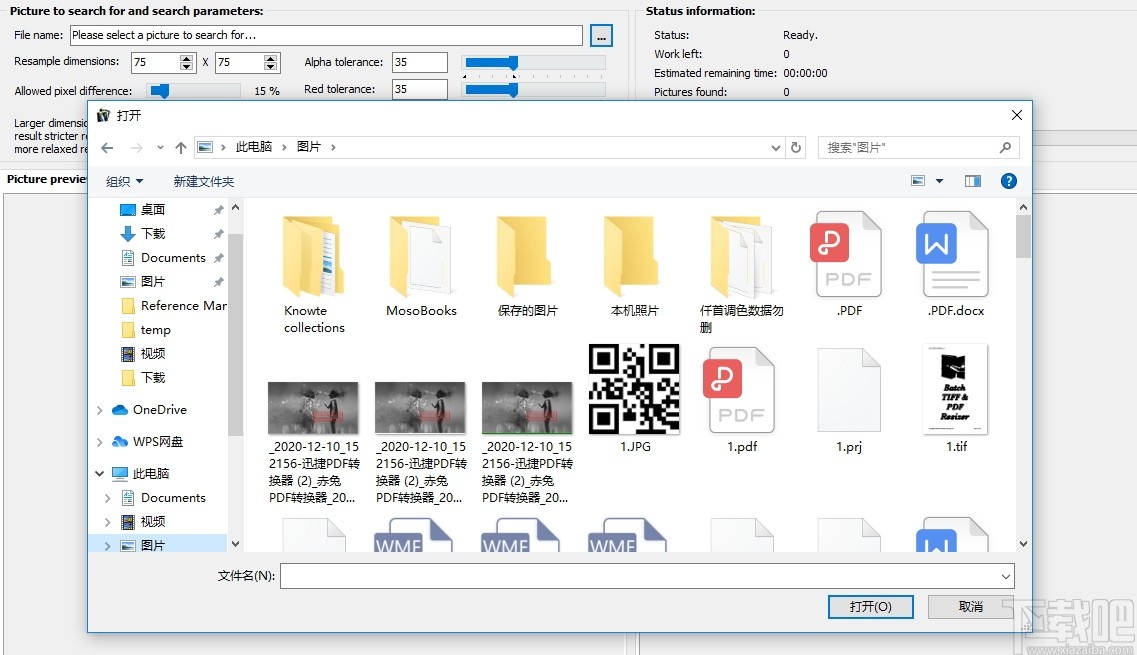Viewport: 1137px width, 655px height.
Task: Collapse the 此电脑 tree node in the sidebar
Action: coord(98,473)
